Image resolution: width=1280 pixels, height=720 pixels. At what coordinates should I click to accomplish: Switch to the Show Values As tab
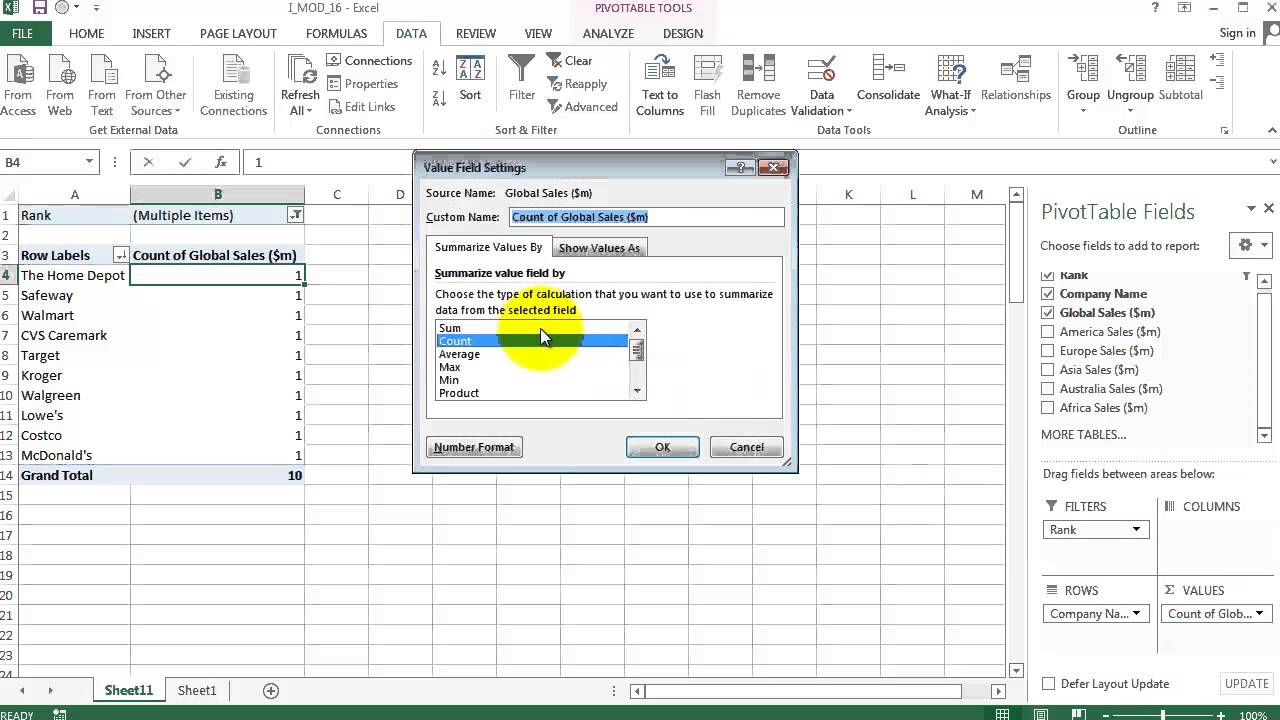599,248
